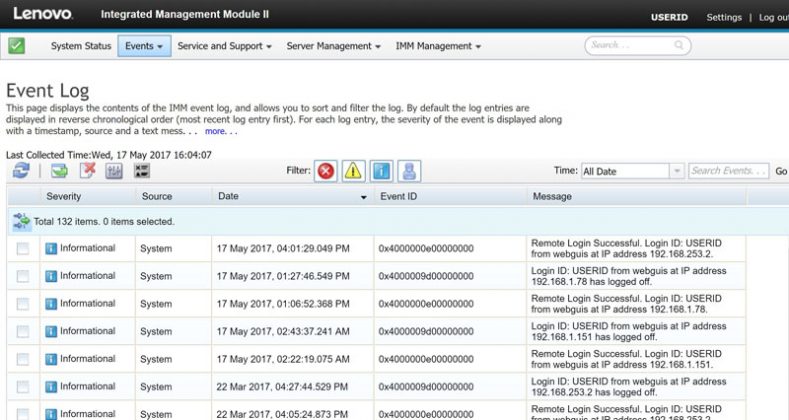This screenshot has height=420, width=789.
Task: Open the log settings sliders icon
Action: pos(114,171)
